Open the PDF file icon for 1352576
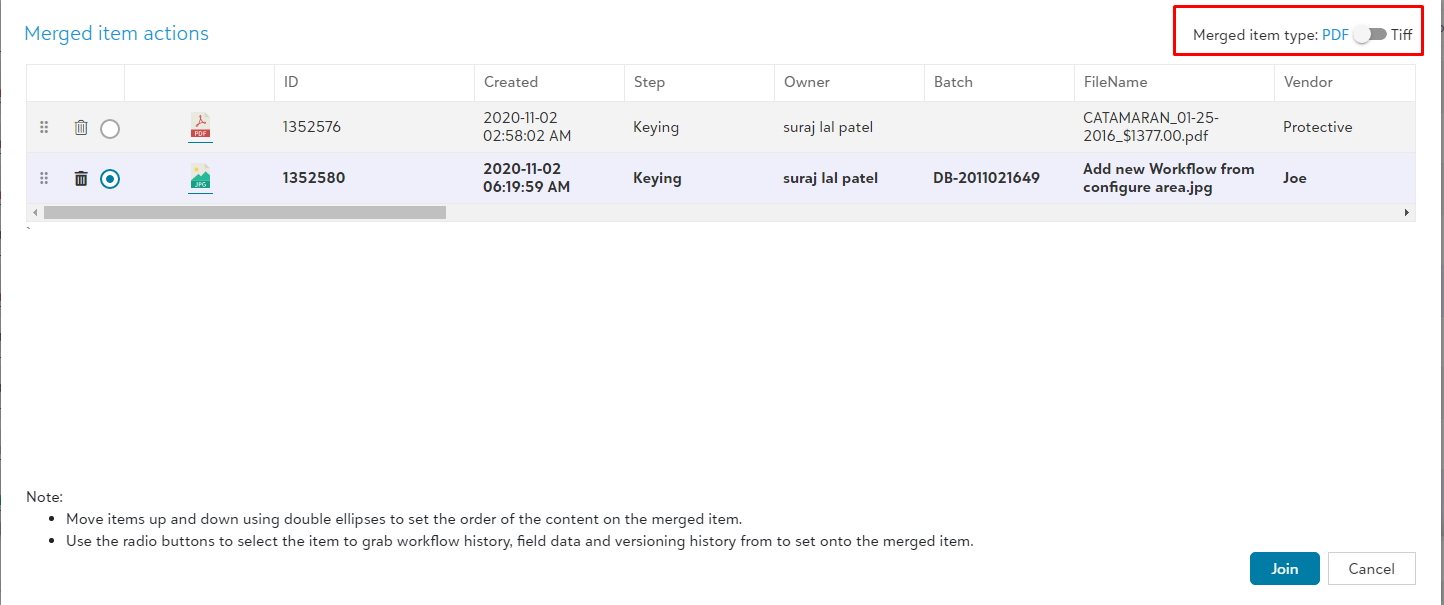Image resolution: width=1444 pixels, height=605 pixels. click(200, 127)
